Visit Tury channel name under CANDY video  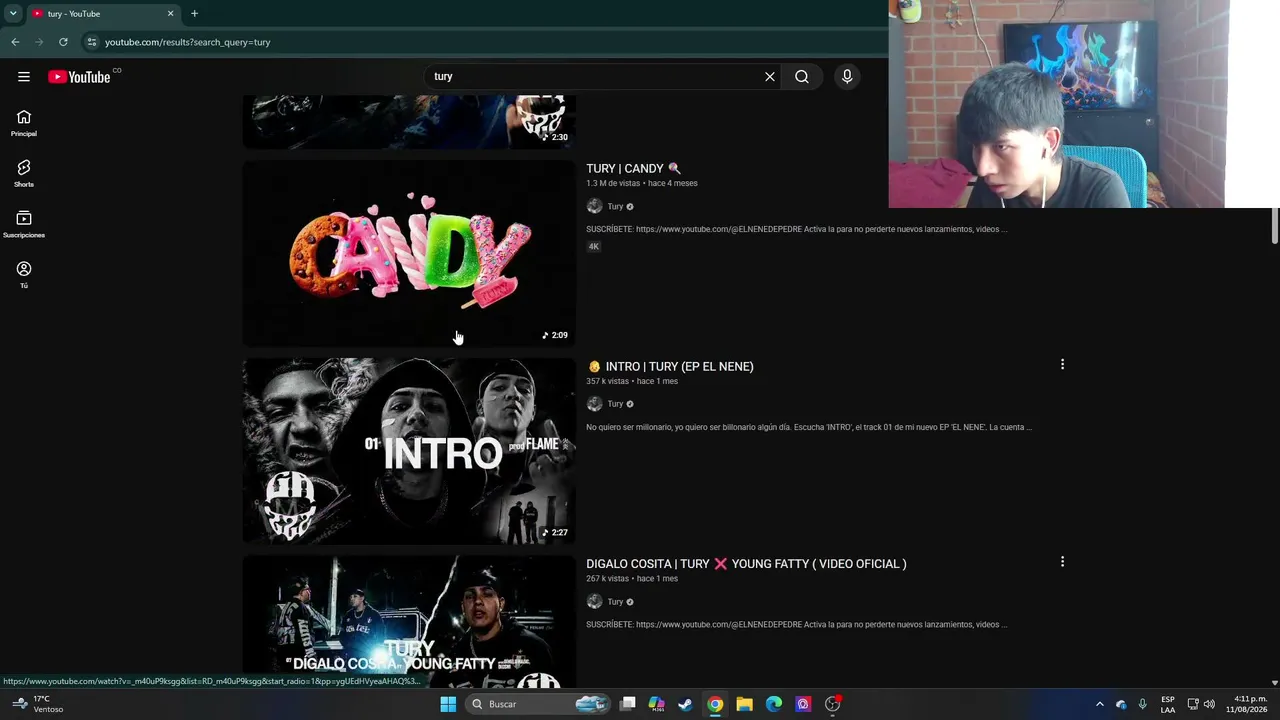tap(615, 207)
